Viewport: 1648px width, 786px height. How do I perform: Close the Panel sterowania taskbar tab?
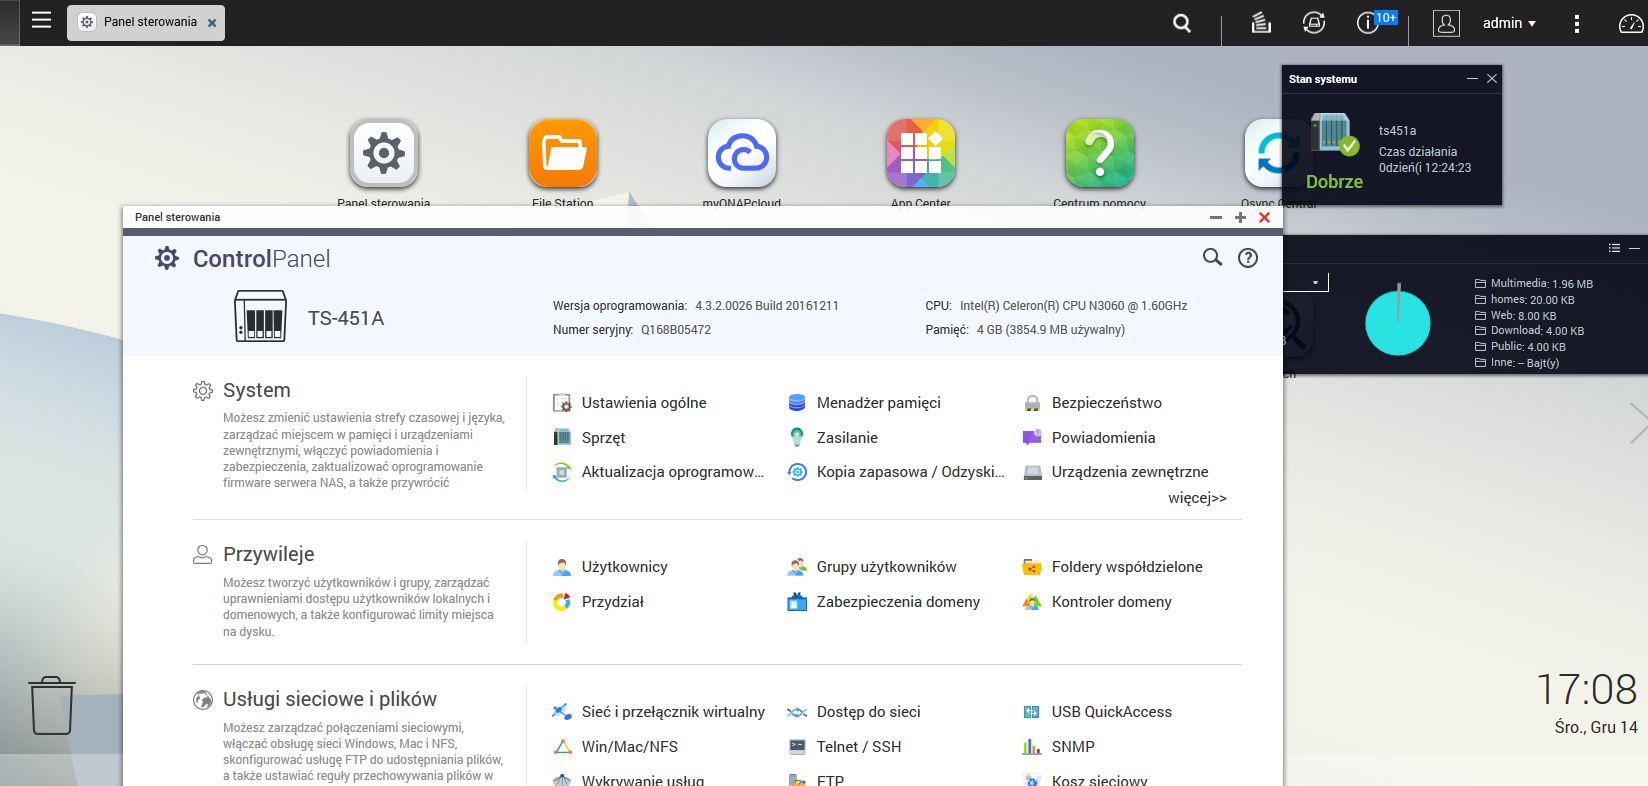[x=212, y=23]
